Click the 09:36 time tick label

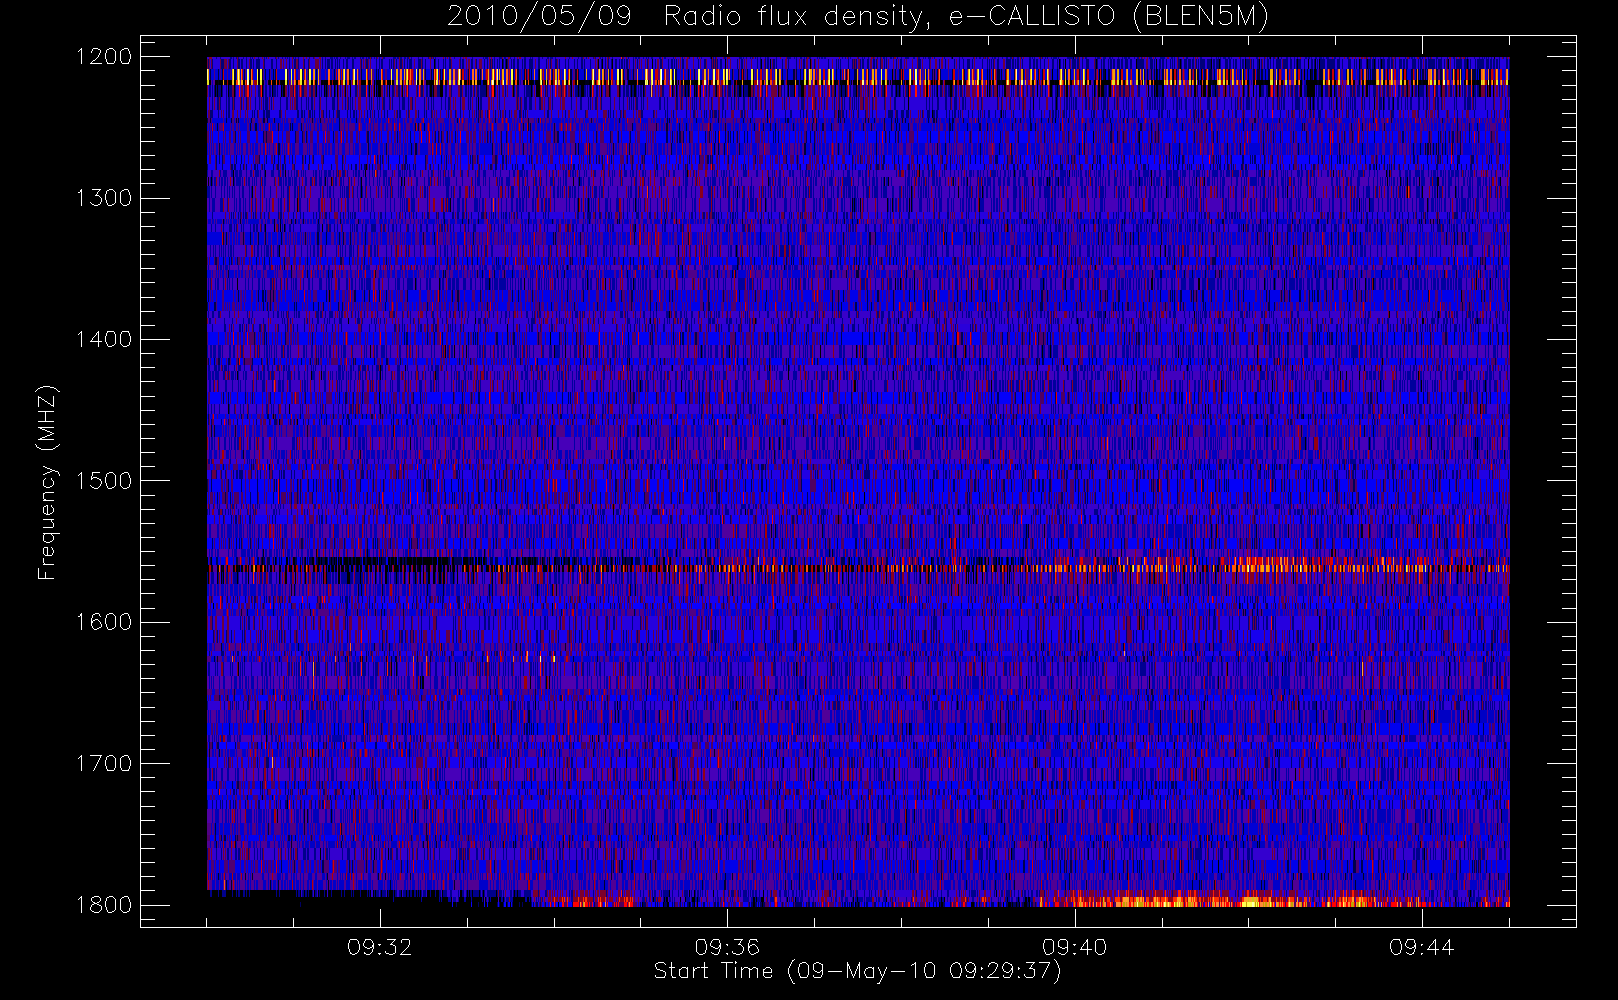pos(727,947)
